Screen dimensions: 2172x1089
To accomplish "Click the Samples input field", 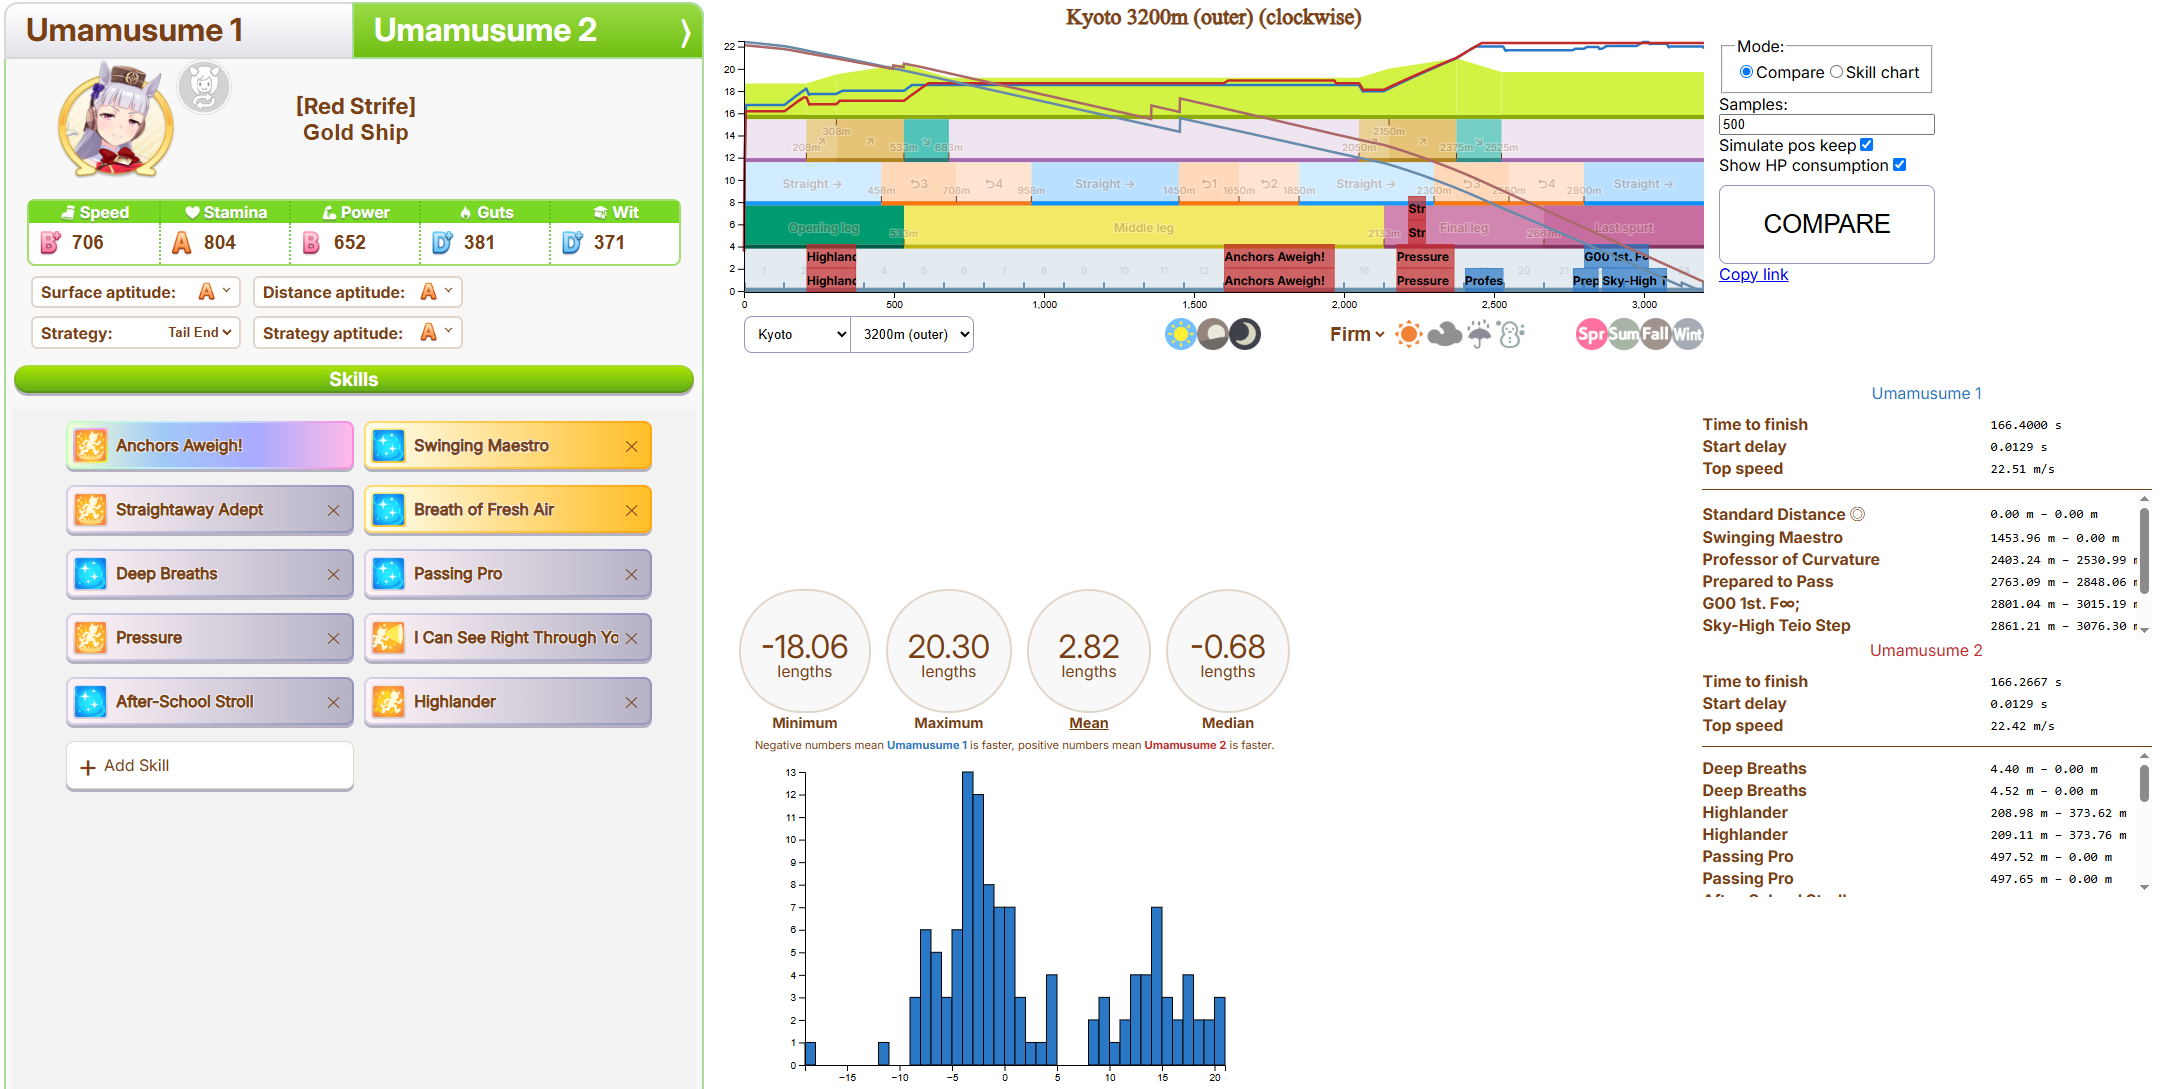I will click(x=1826, y=124).
